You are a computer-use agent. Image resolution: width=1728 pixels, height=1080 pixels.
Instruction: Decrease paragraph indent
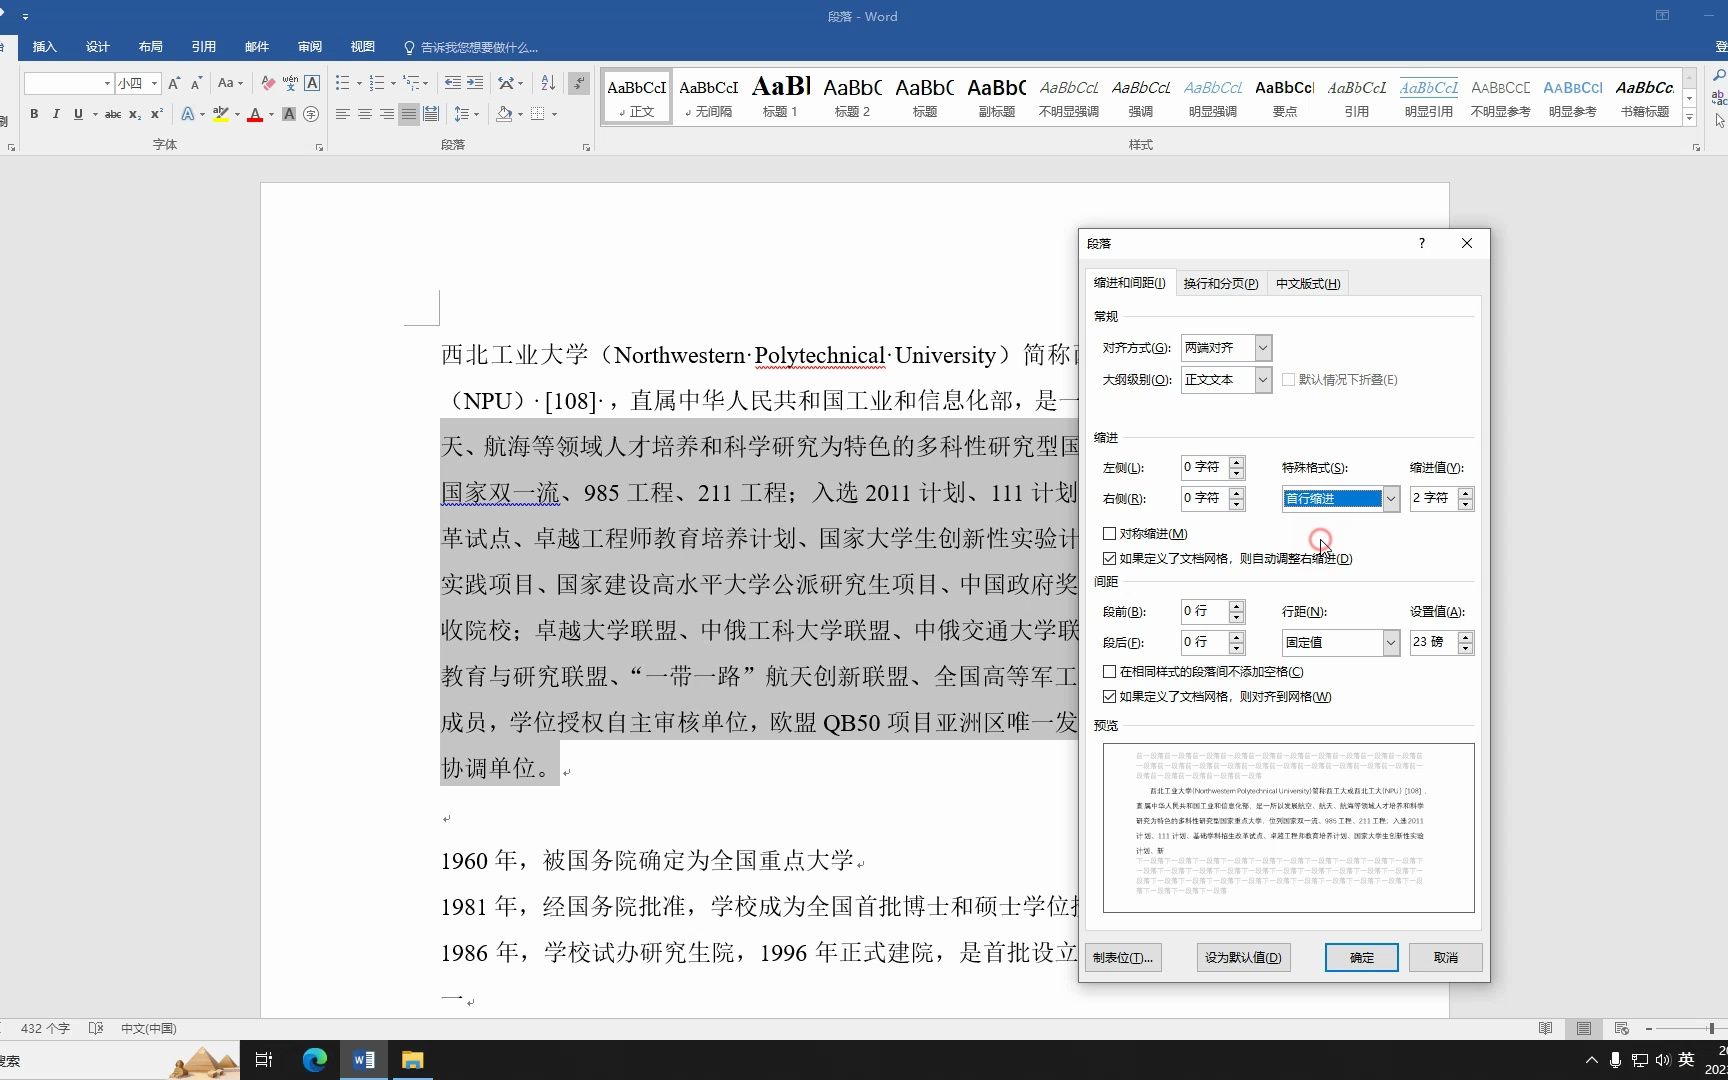(x=453, y=83)
